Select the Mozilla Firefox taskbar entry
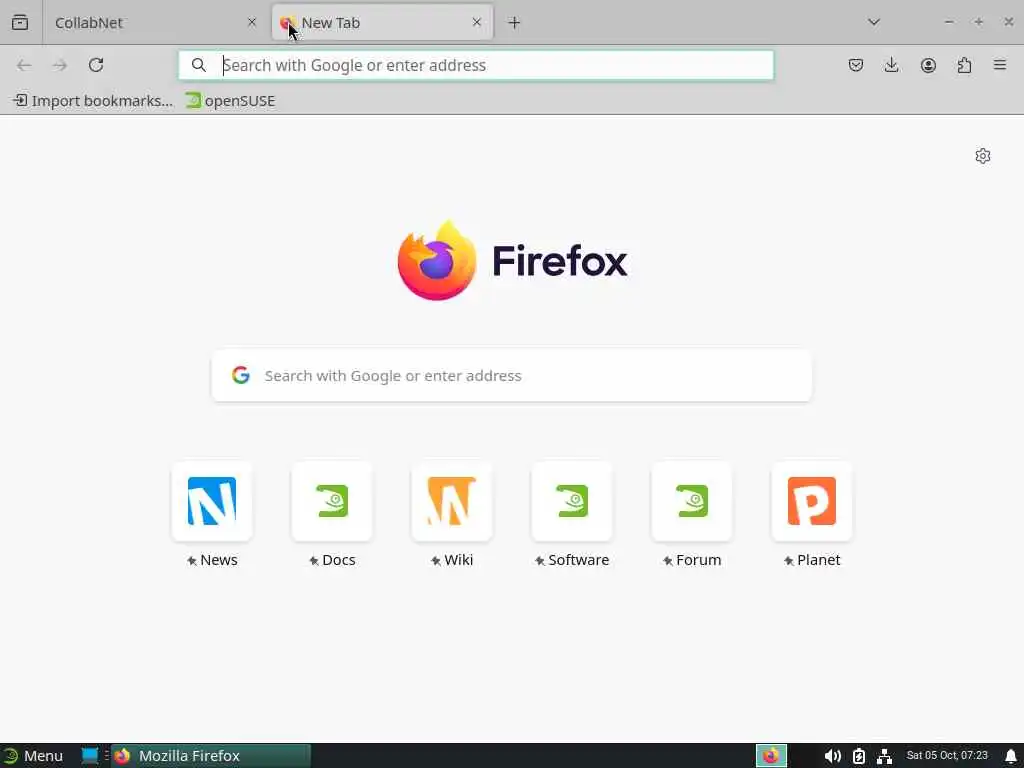Screen dimensions: 1024x768 click(210, 756)
